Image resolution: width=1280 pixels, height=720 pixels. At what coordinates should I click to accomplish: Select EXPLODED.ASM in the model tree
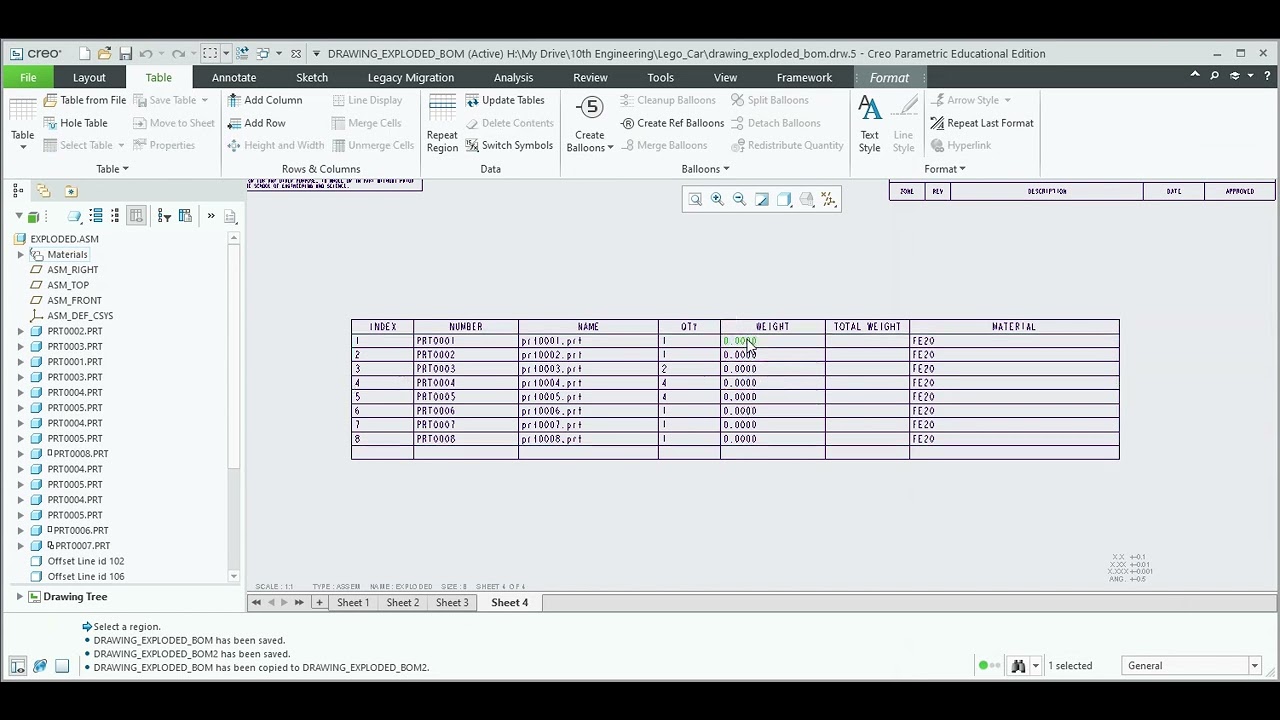[x=64, y=239]
